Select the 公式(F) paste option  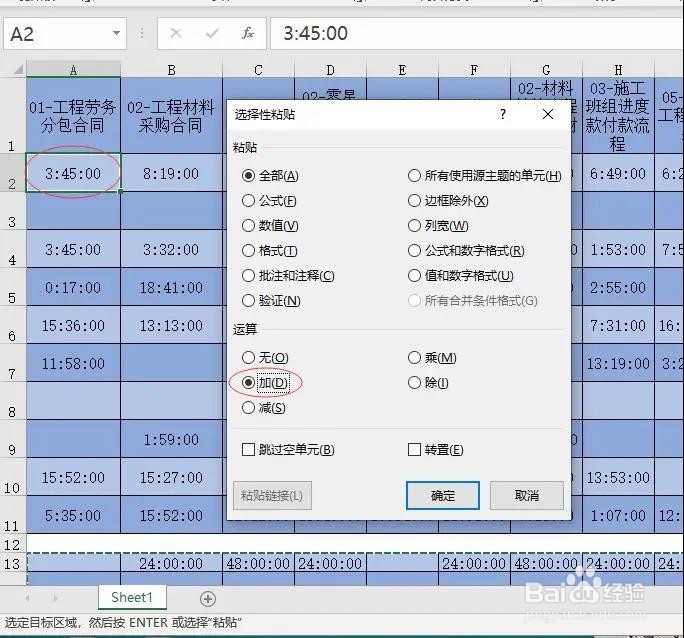click(269, 201)
